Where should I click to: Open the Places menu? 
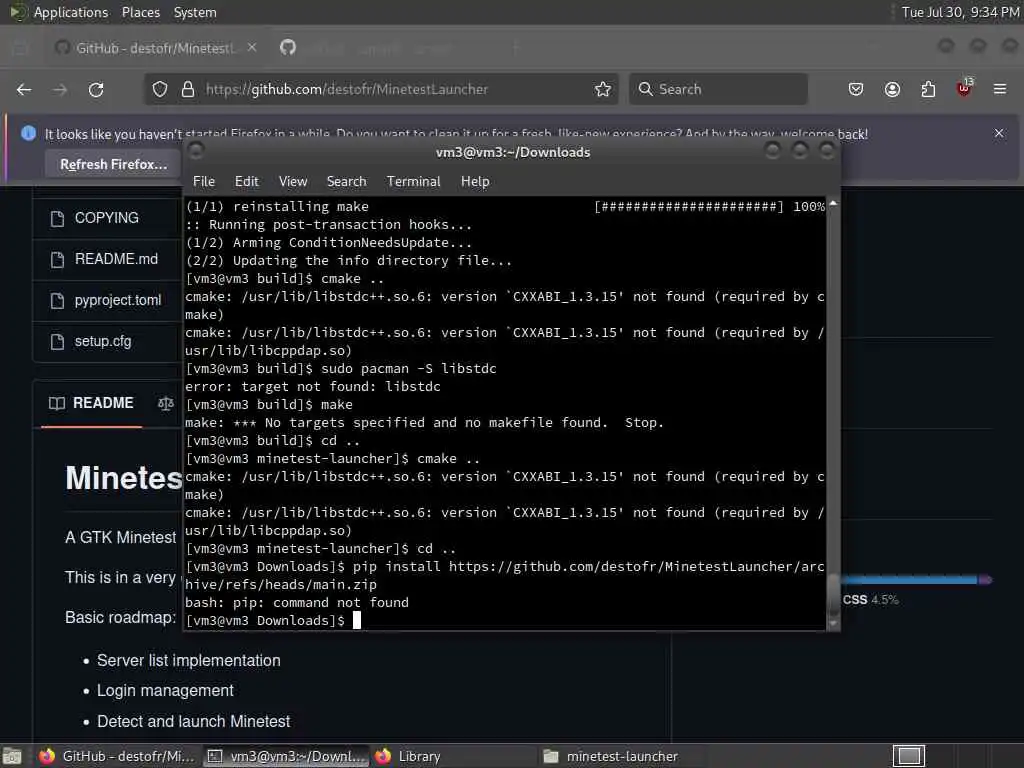[x=140, y=12]
